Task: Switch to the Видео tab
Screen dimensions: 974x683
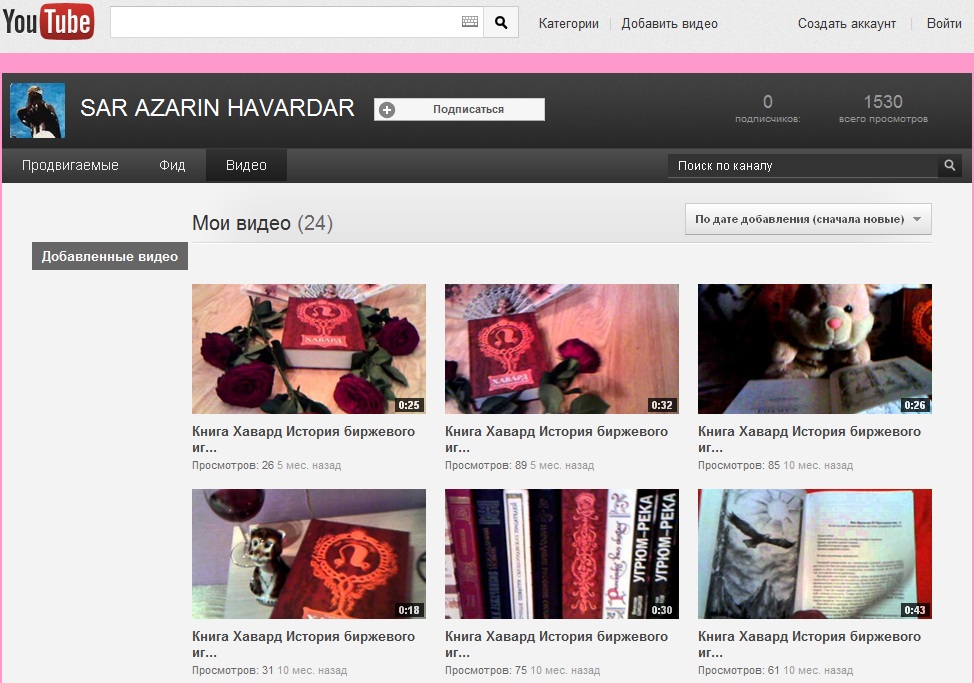Action: pos(245,164)
